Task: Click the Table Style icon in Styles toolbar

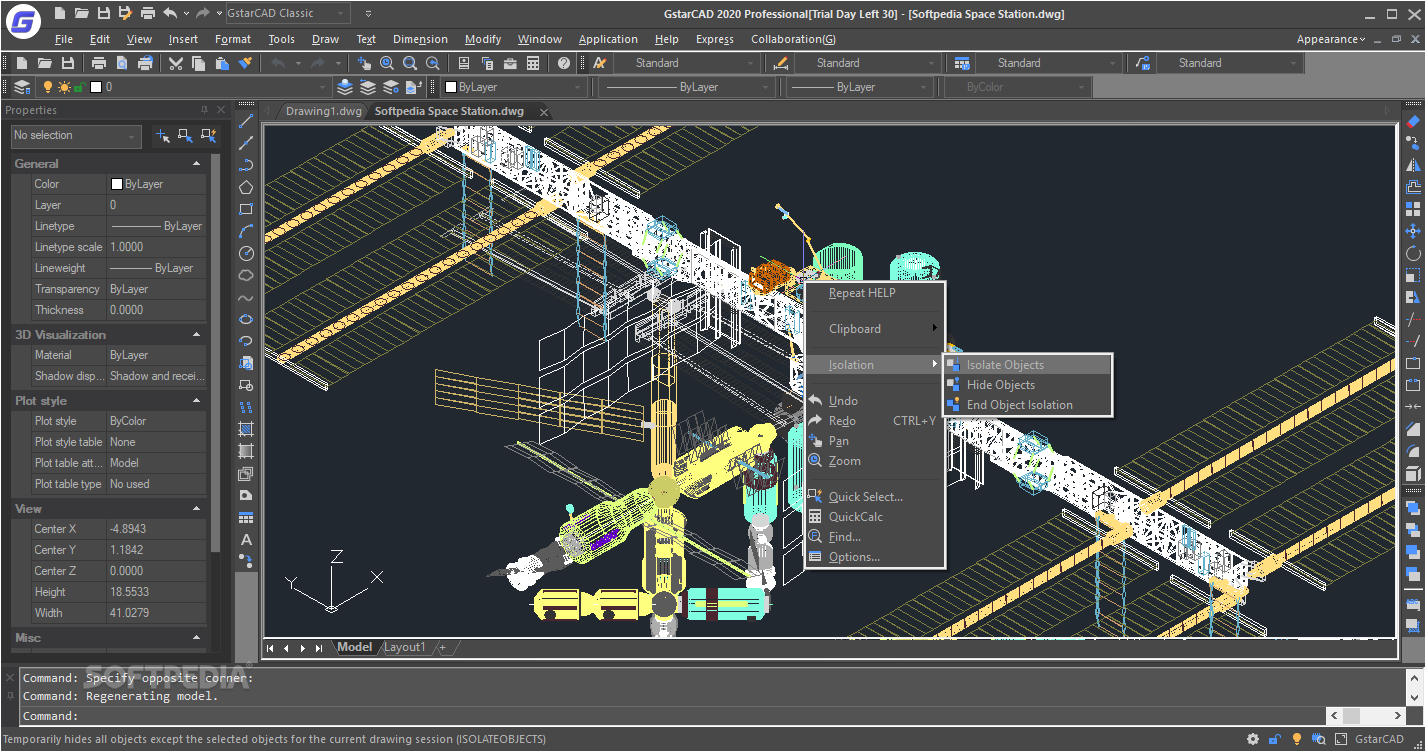Action: tap(962, 63)
